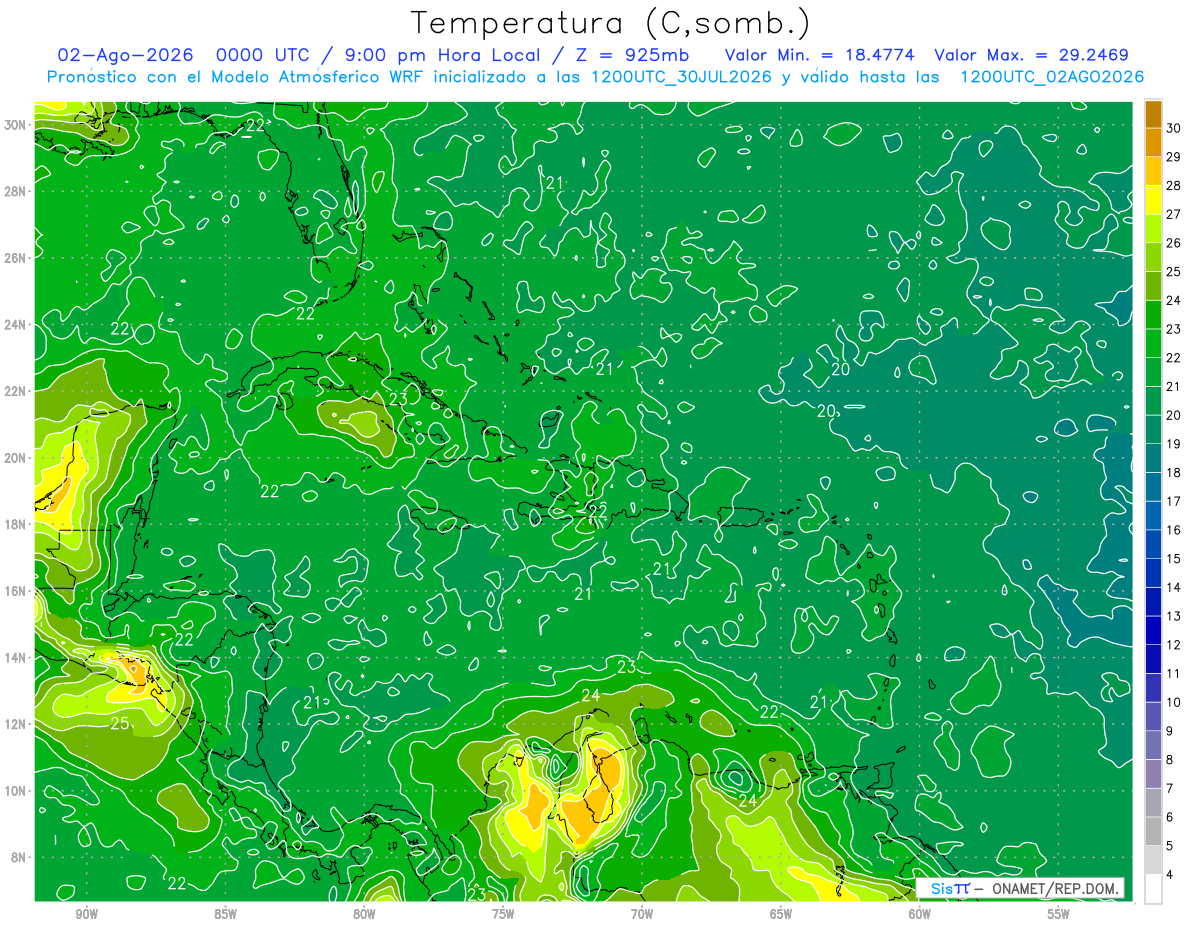
Task: Click the '20N' latitude axis label
Action: point(16,458)
